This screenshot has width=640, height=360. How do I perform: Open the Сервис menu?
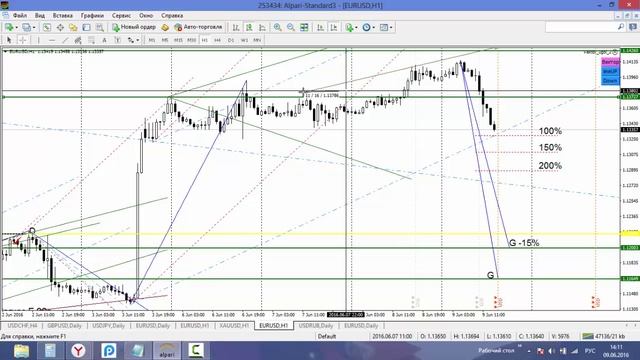(121, 16)
